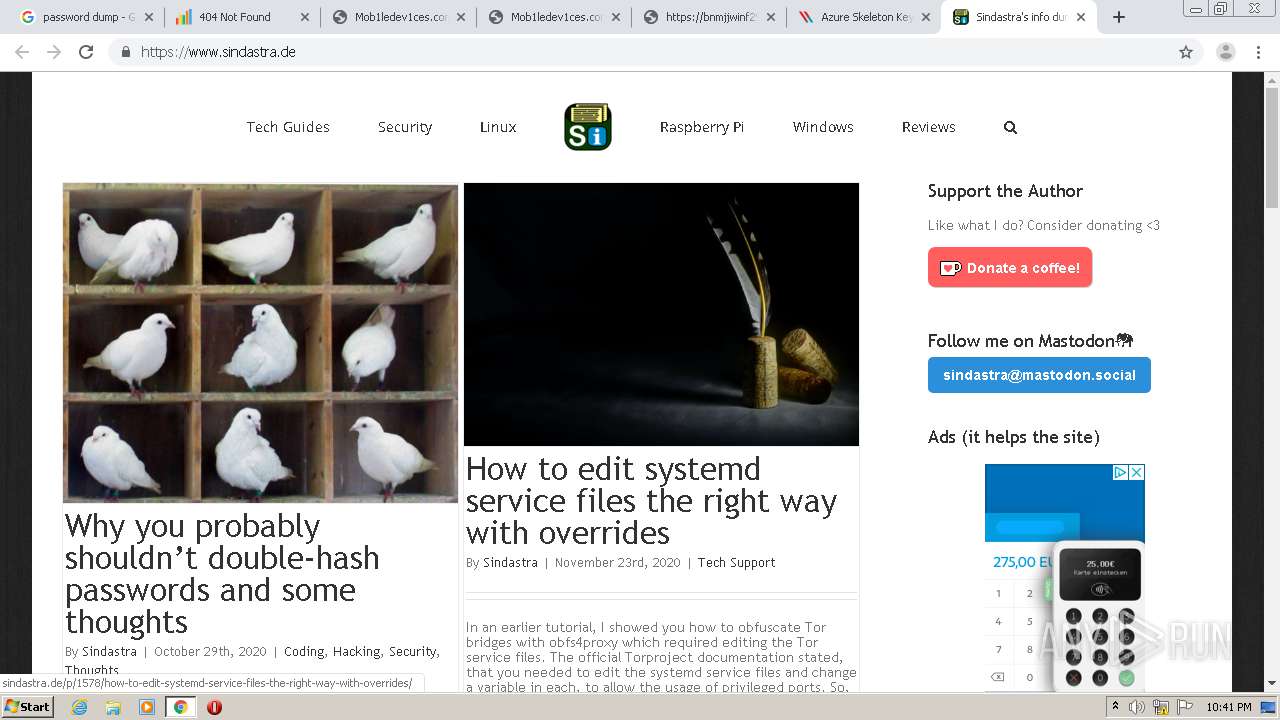Click the Donate a coffee button
1280x720 pixels.
[1010, 267]
